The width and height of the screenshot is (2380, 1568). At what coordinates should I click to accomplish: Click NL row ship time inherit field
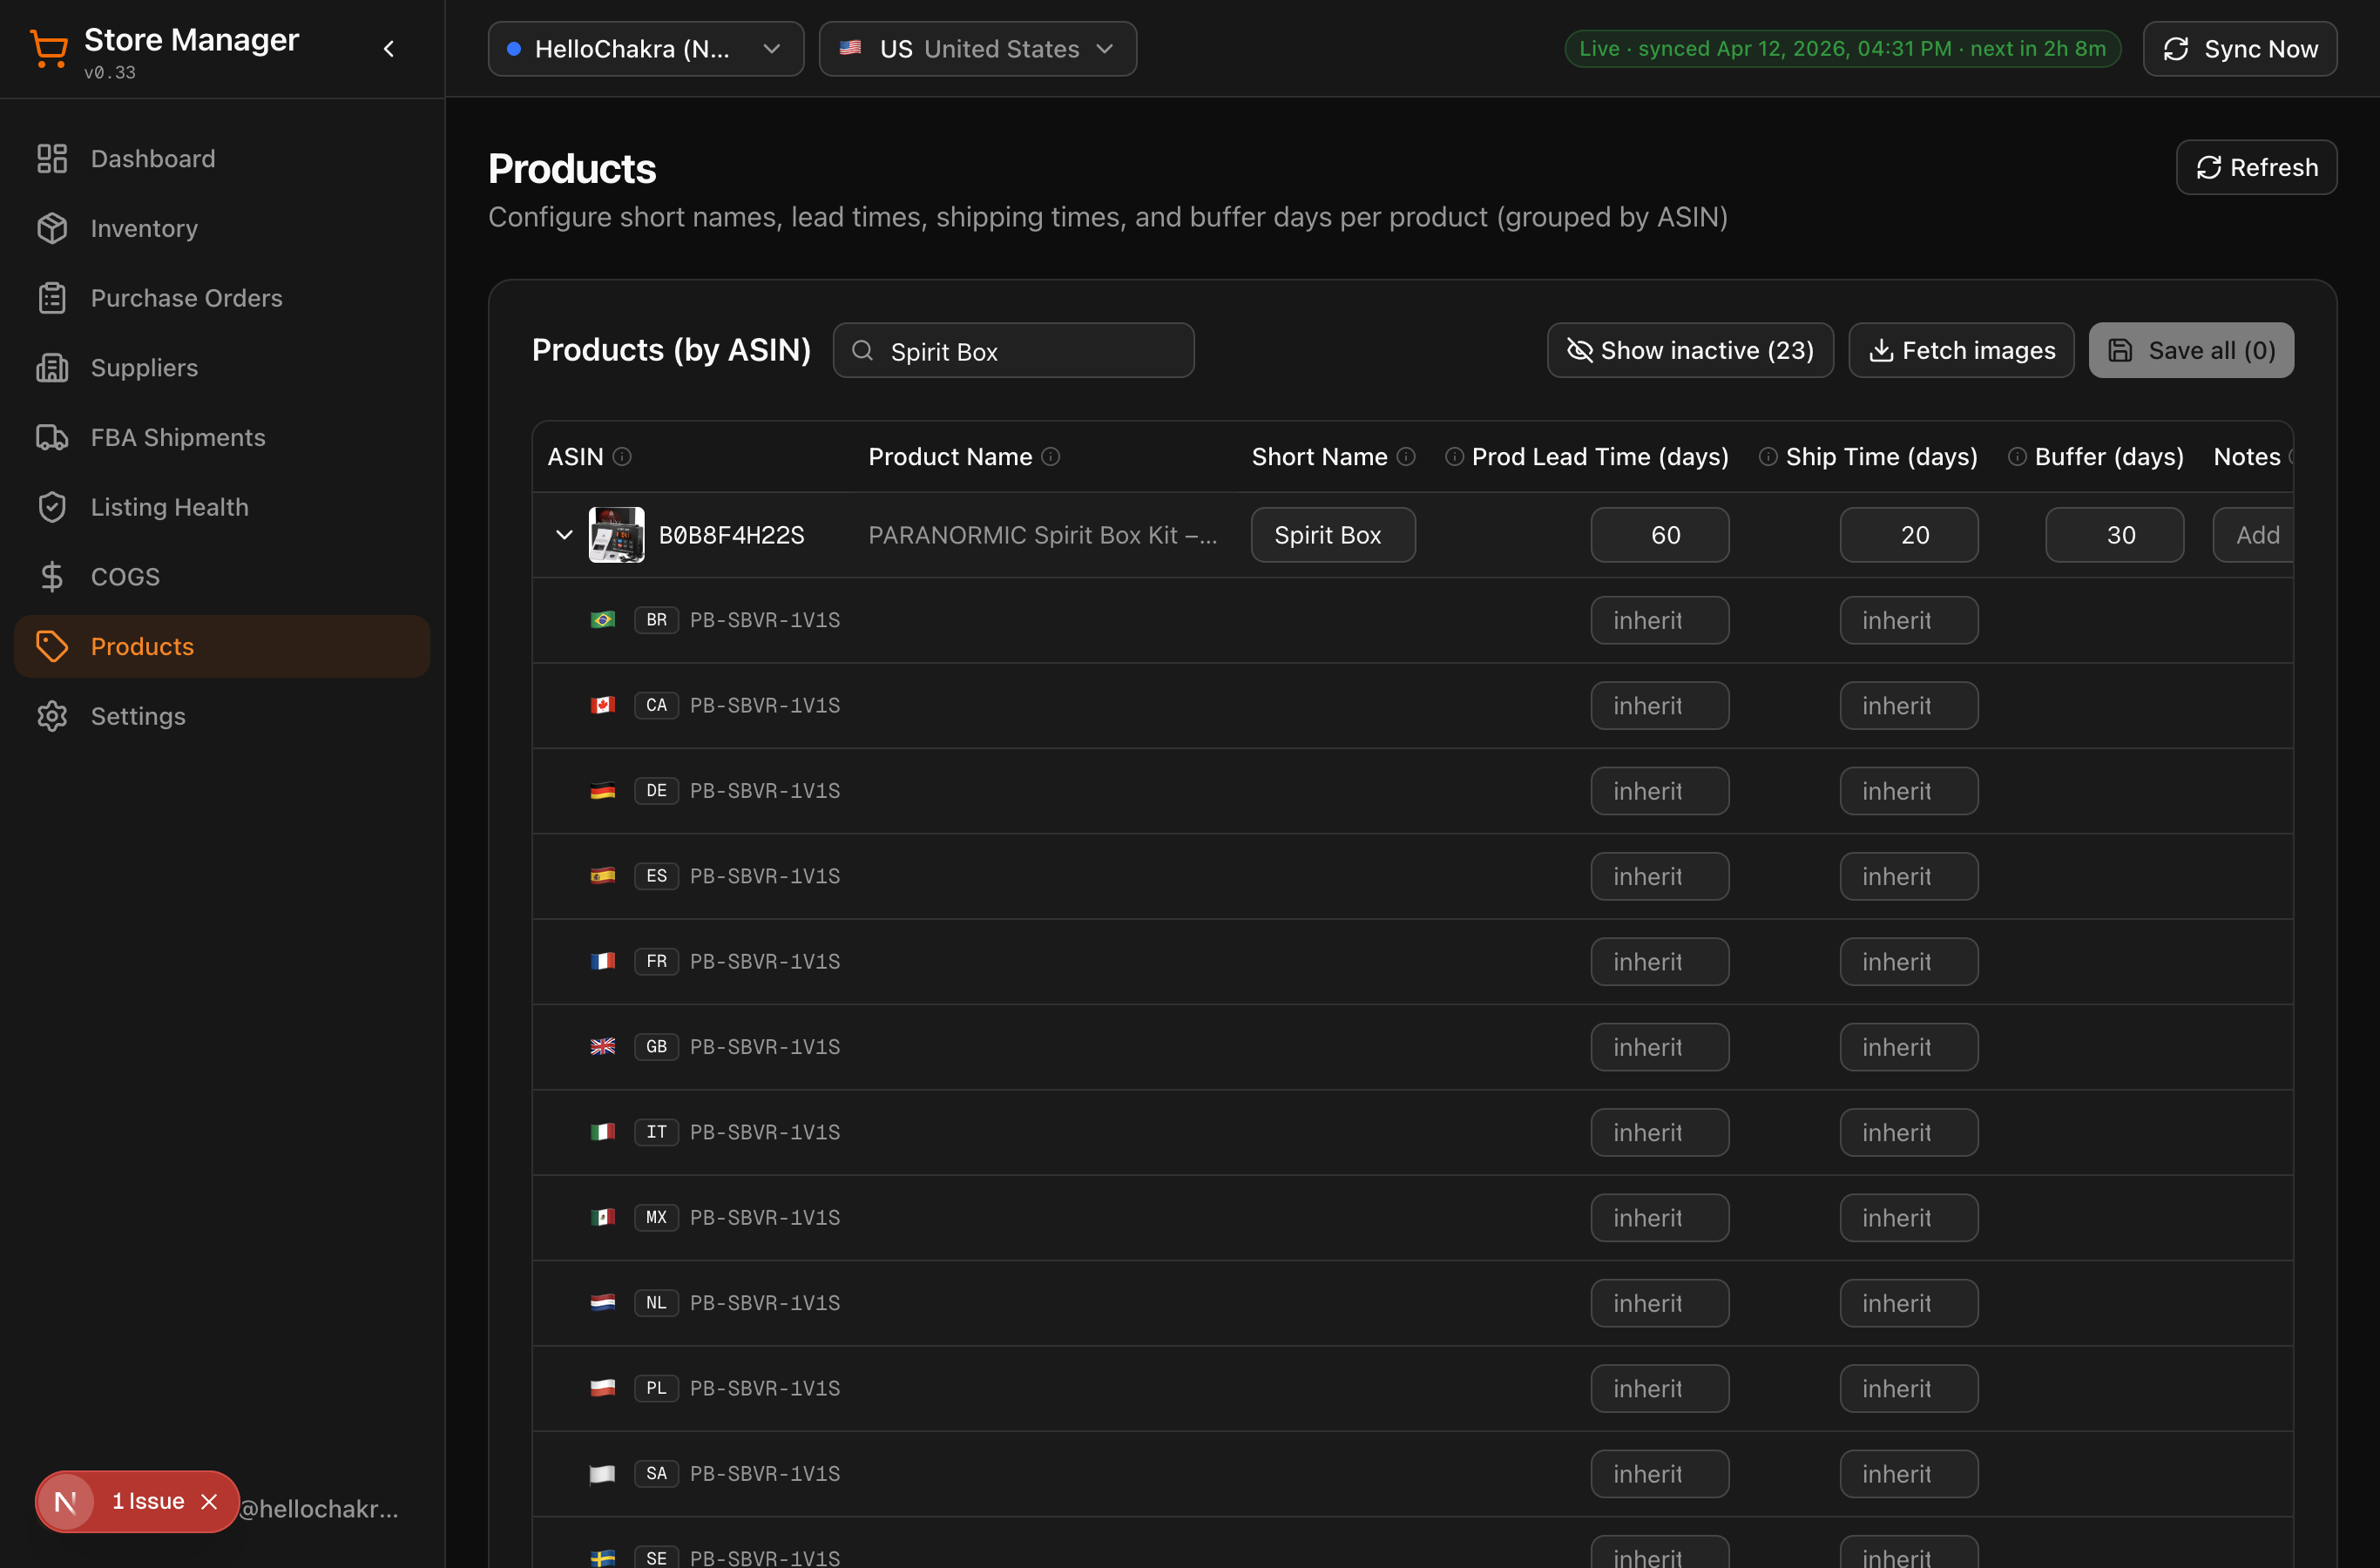click(x=1909, y=1303)
